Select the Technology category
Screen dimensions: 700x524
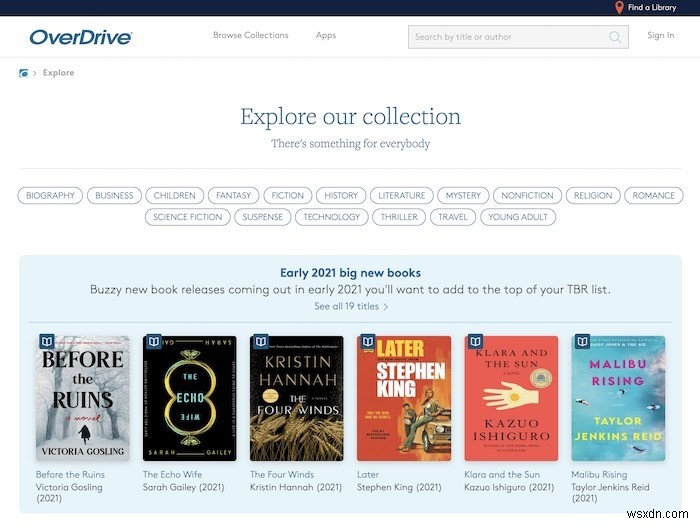[332, 217]
